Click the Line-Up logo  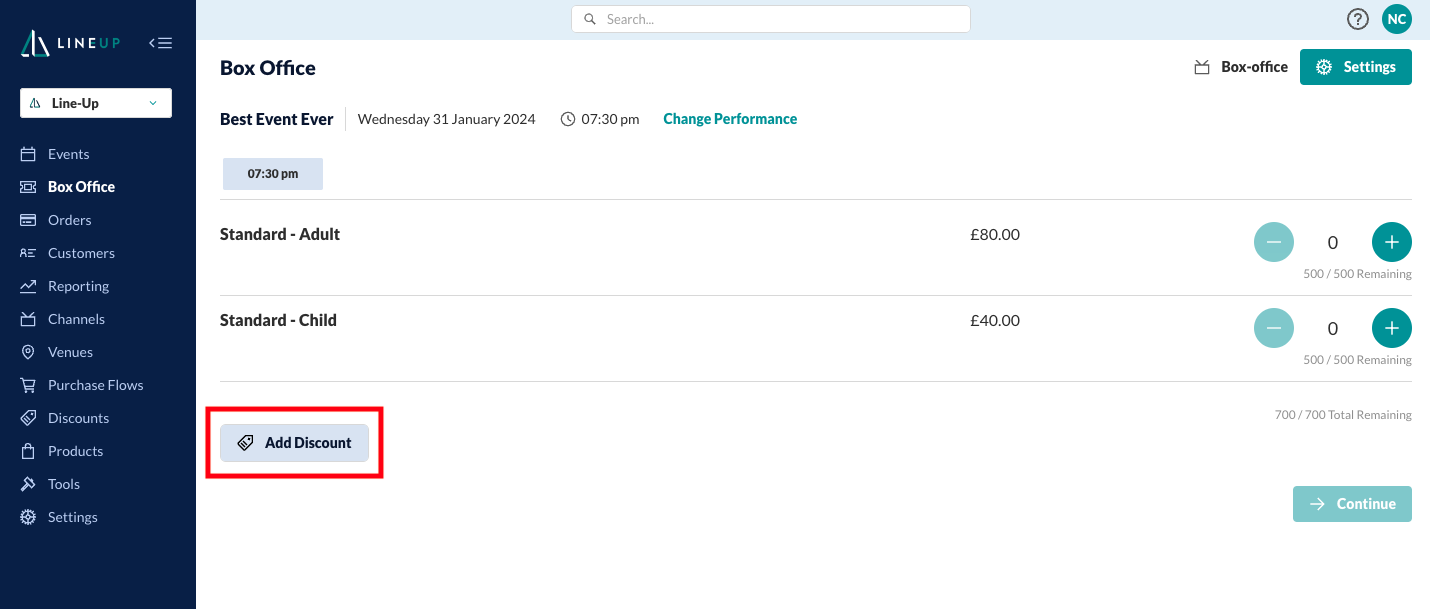tap(70, 43)
